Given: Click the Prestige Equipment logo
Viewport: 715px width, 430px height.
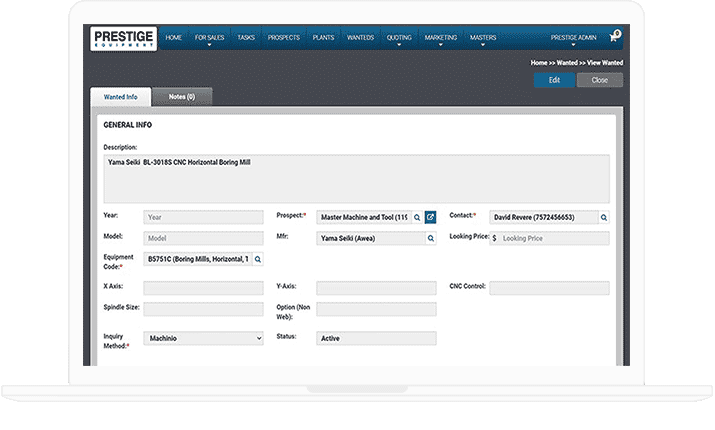Looking at the screenshot, I should tap(122, 38).
